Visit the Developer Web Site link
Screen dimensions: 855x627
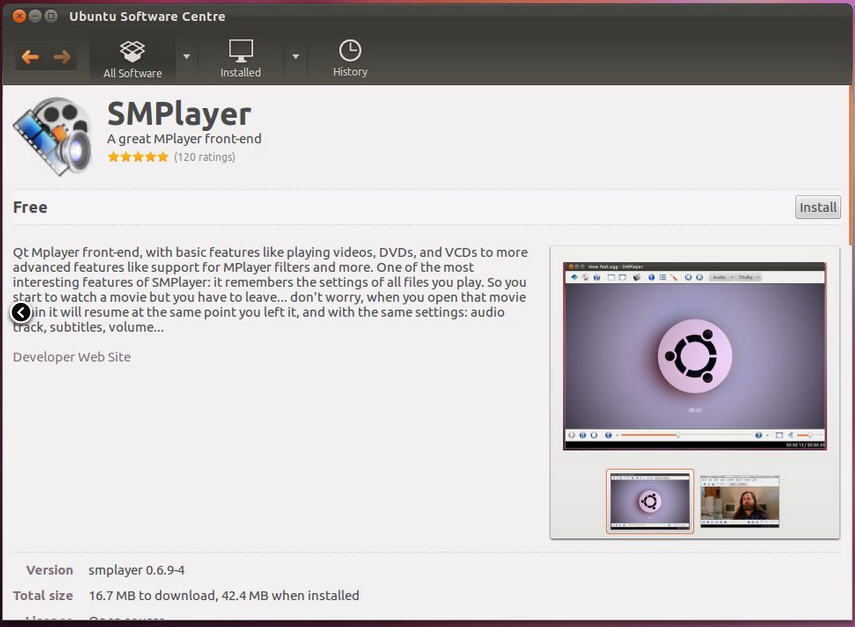(x=72, y=357)
